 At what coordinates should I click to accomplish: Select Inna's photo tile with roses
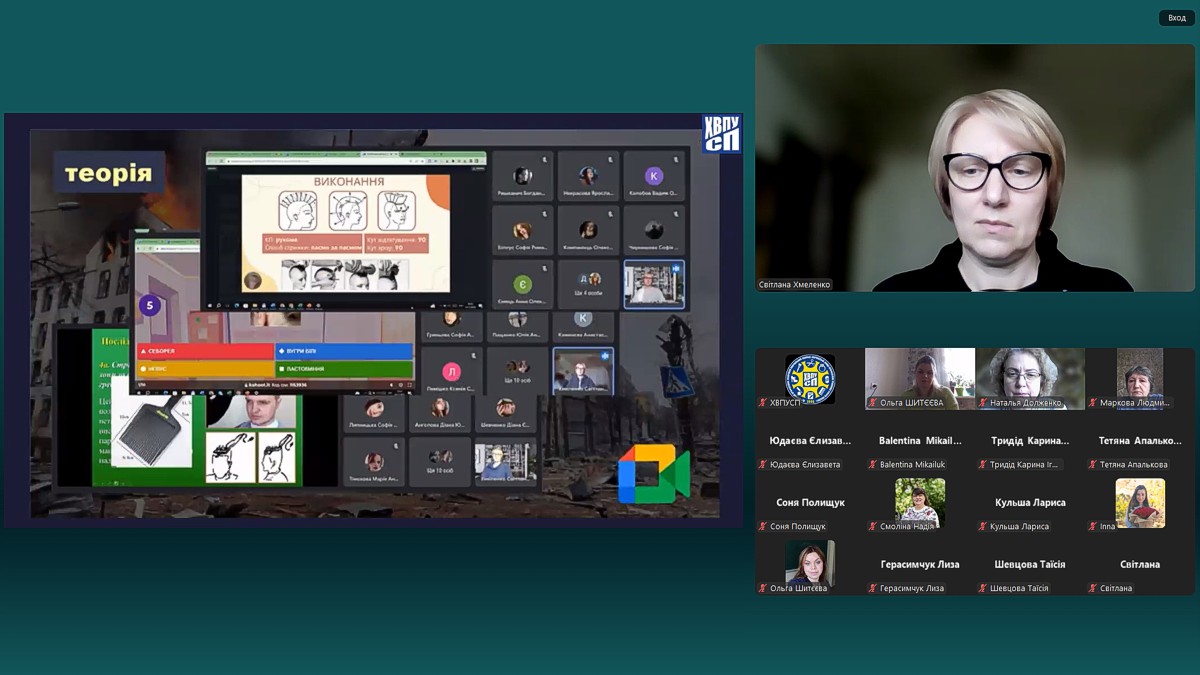pyautogui.click(x=1140, y=502)
